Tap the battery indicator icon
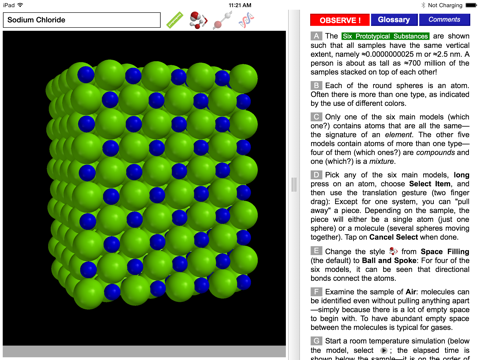Screen dimensions: 480x360 tap(472, 5)
